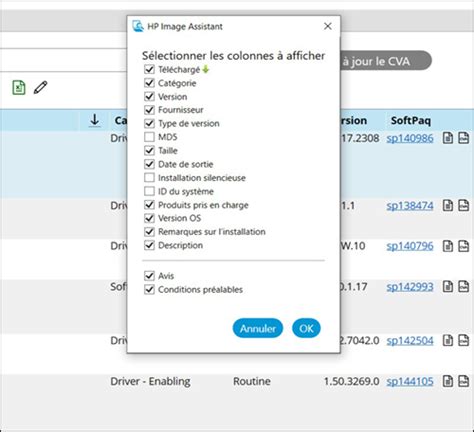
Task: Open the sp140986 SoftPaq link
Action: coord(410,138)
